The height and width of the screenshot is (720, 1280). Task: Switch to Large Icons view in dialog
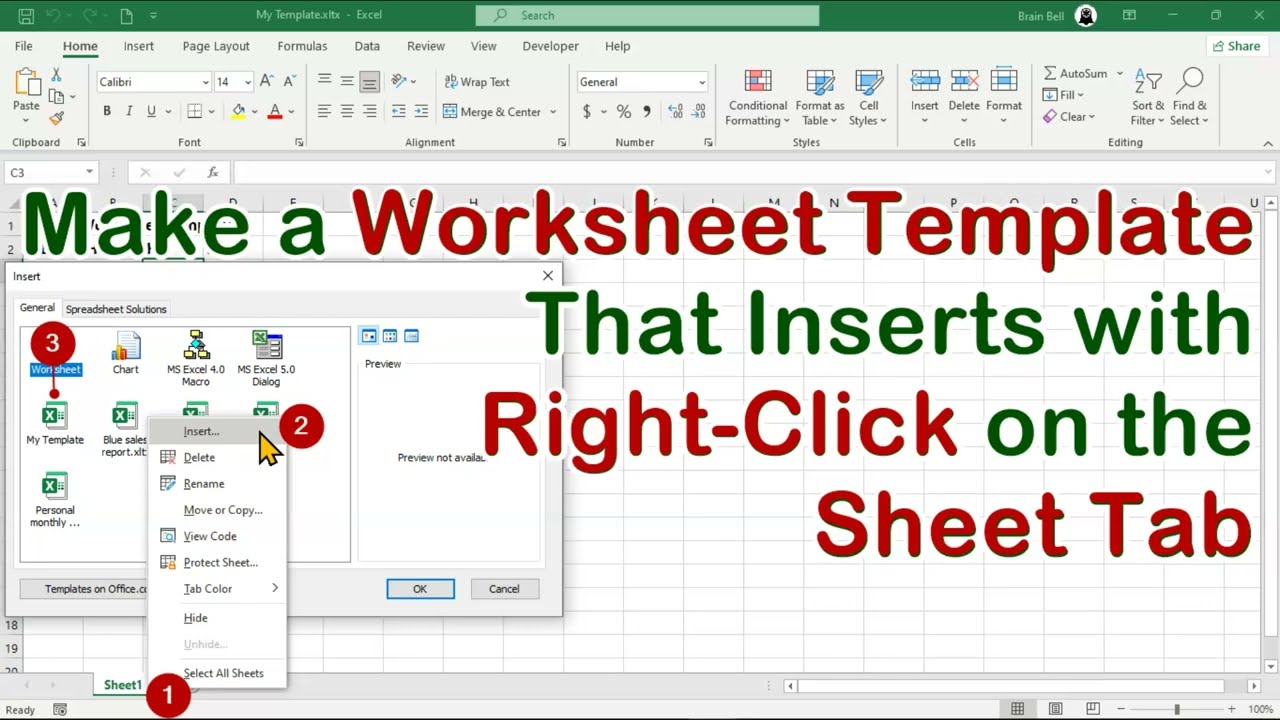tap(369, 336)
